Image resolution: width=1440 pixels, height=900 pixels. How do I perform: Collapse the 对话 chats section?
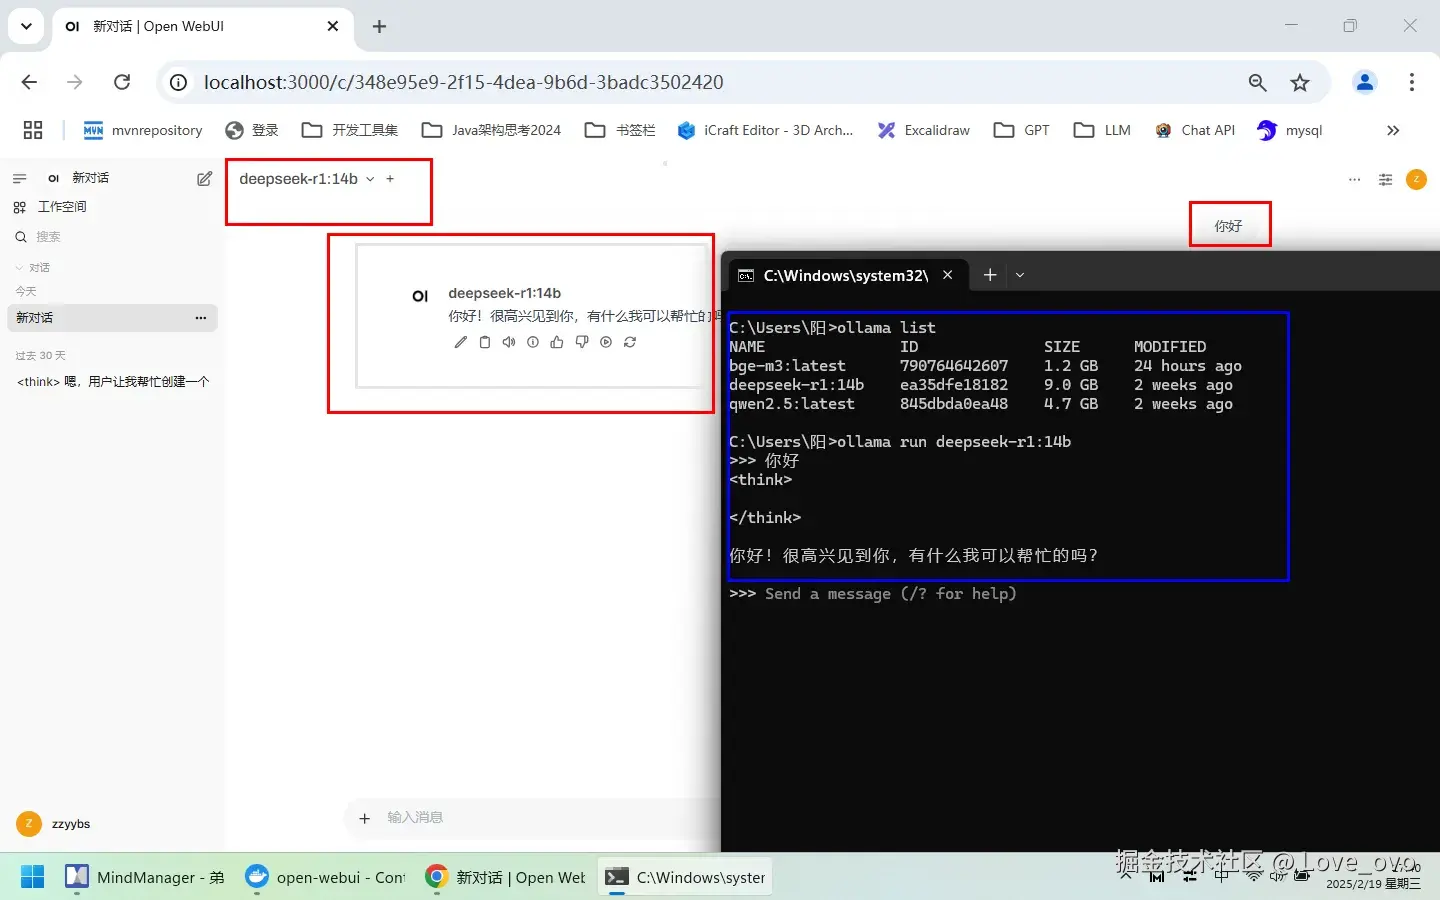pyautogui.click(x=33, y=268)
